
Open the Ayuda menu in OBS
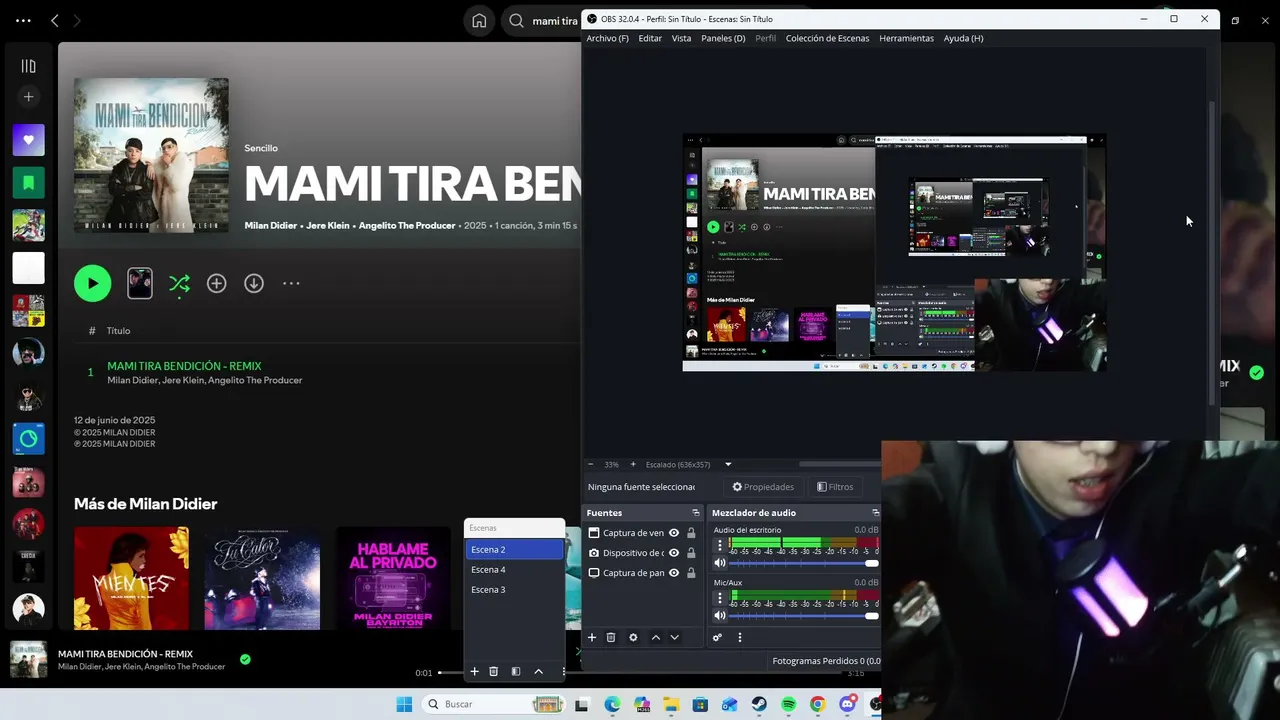coord(963,38)
